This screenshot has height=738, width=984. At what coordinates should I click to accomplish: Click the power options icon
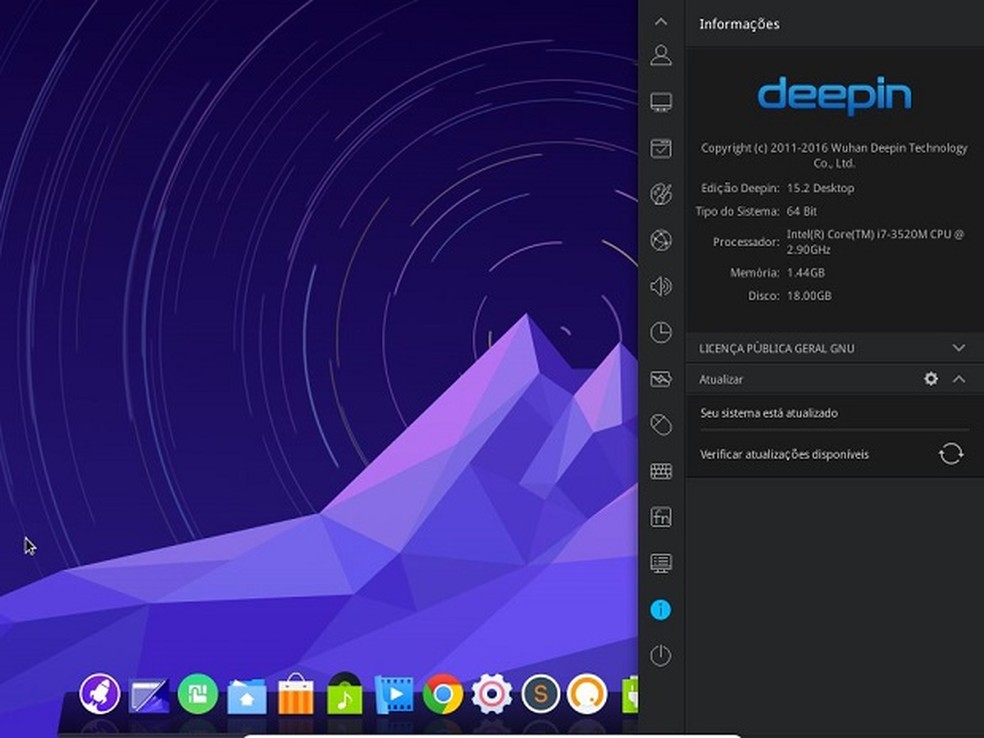click(661, 656)
